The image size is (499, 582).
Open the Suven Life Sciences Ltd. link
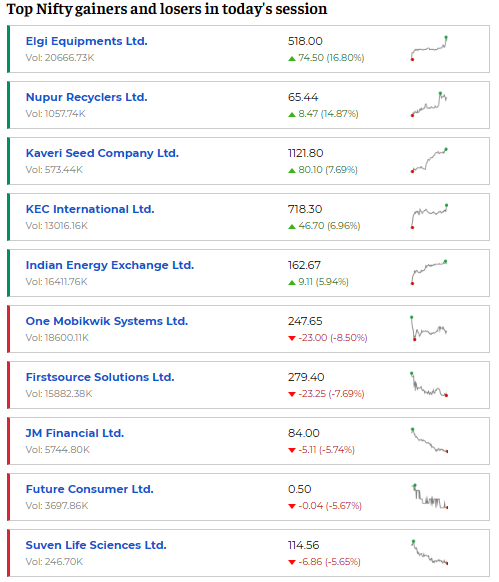[x=96, y=546]
